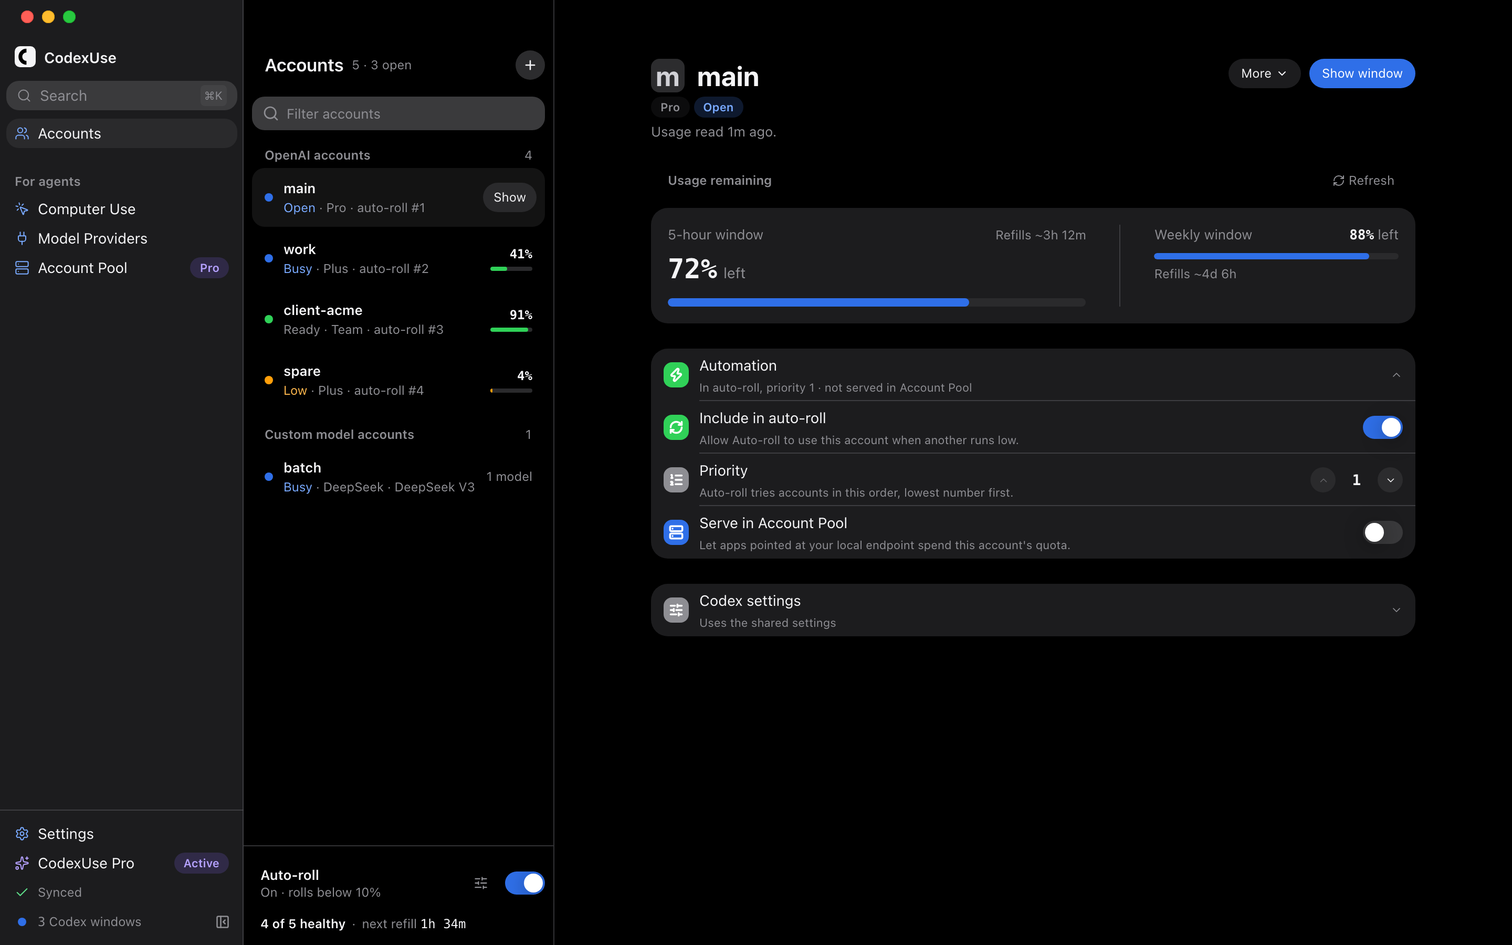This screenshot has height=945, width=1512.
Task: Click the Refresh usage icon
Action: [x=1338, y=181]
